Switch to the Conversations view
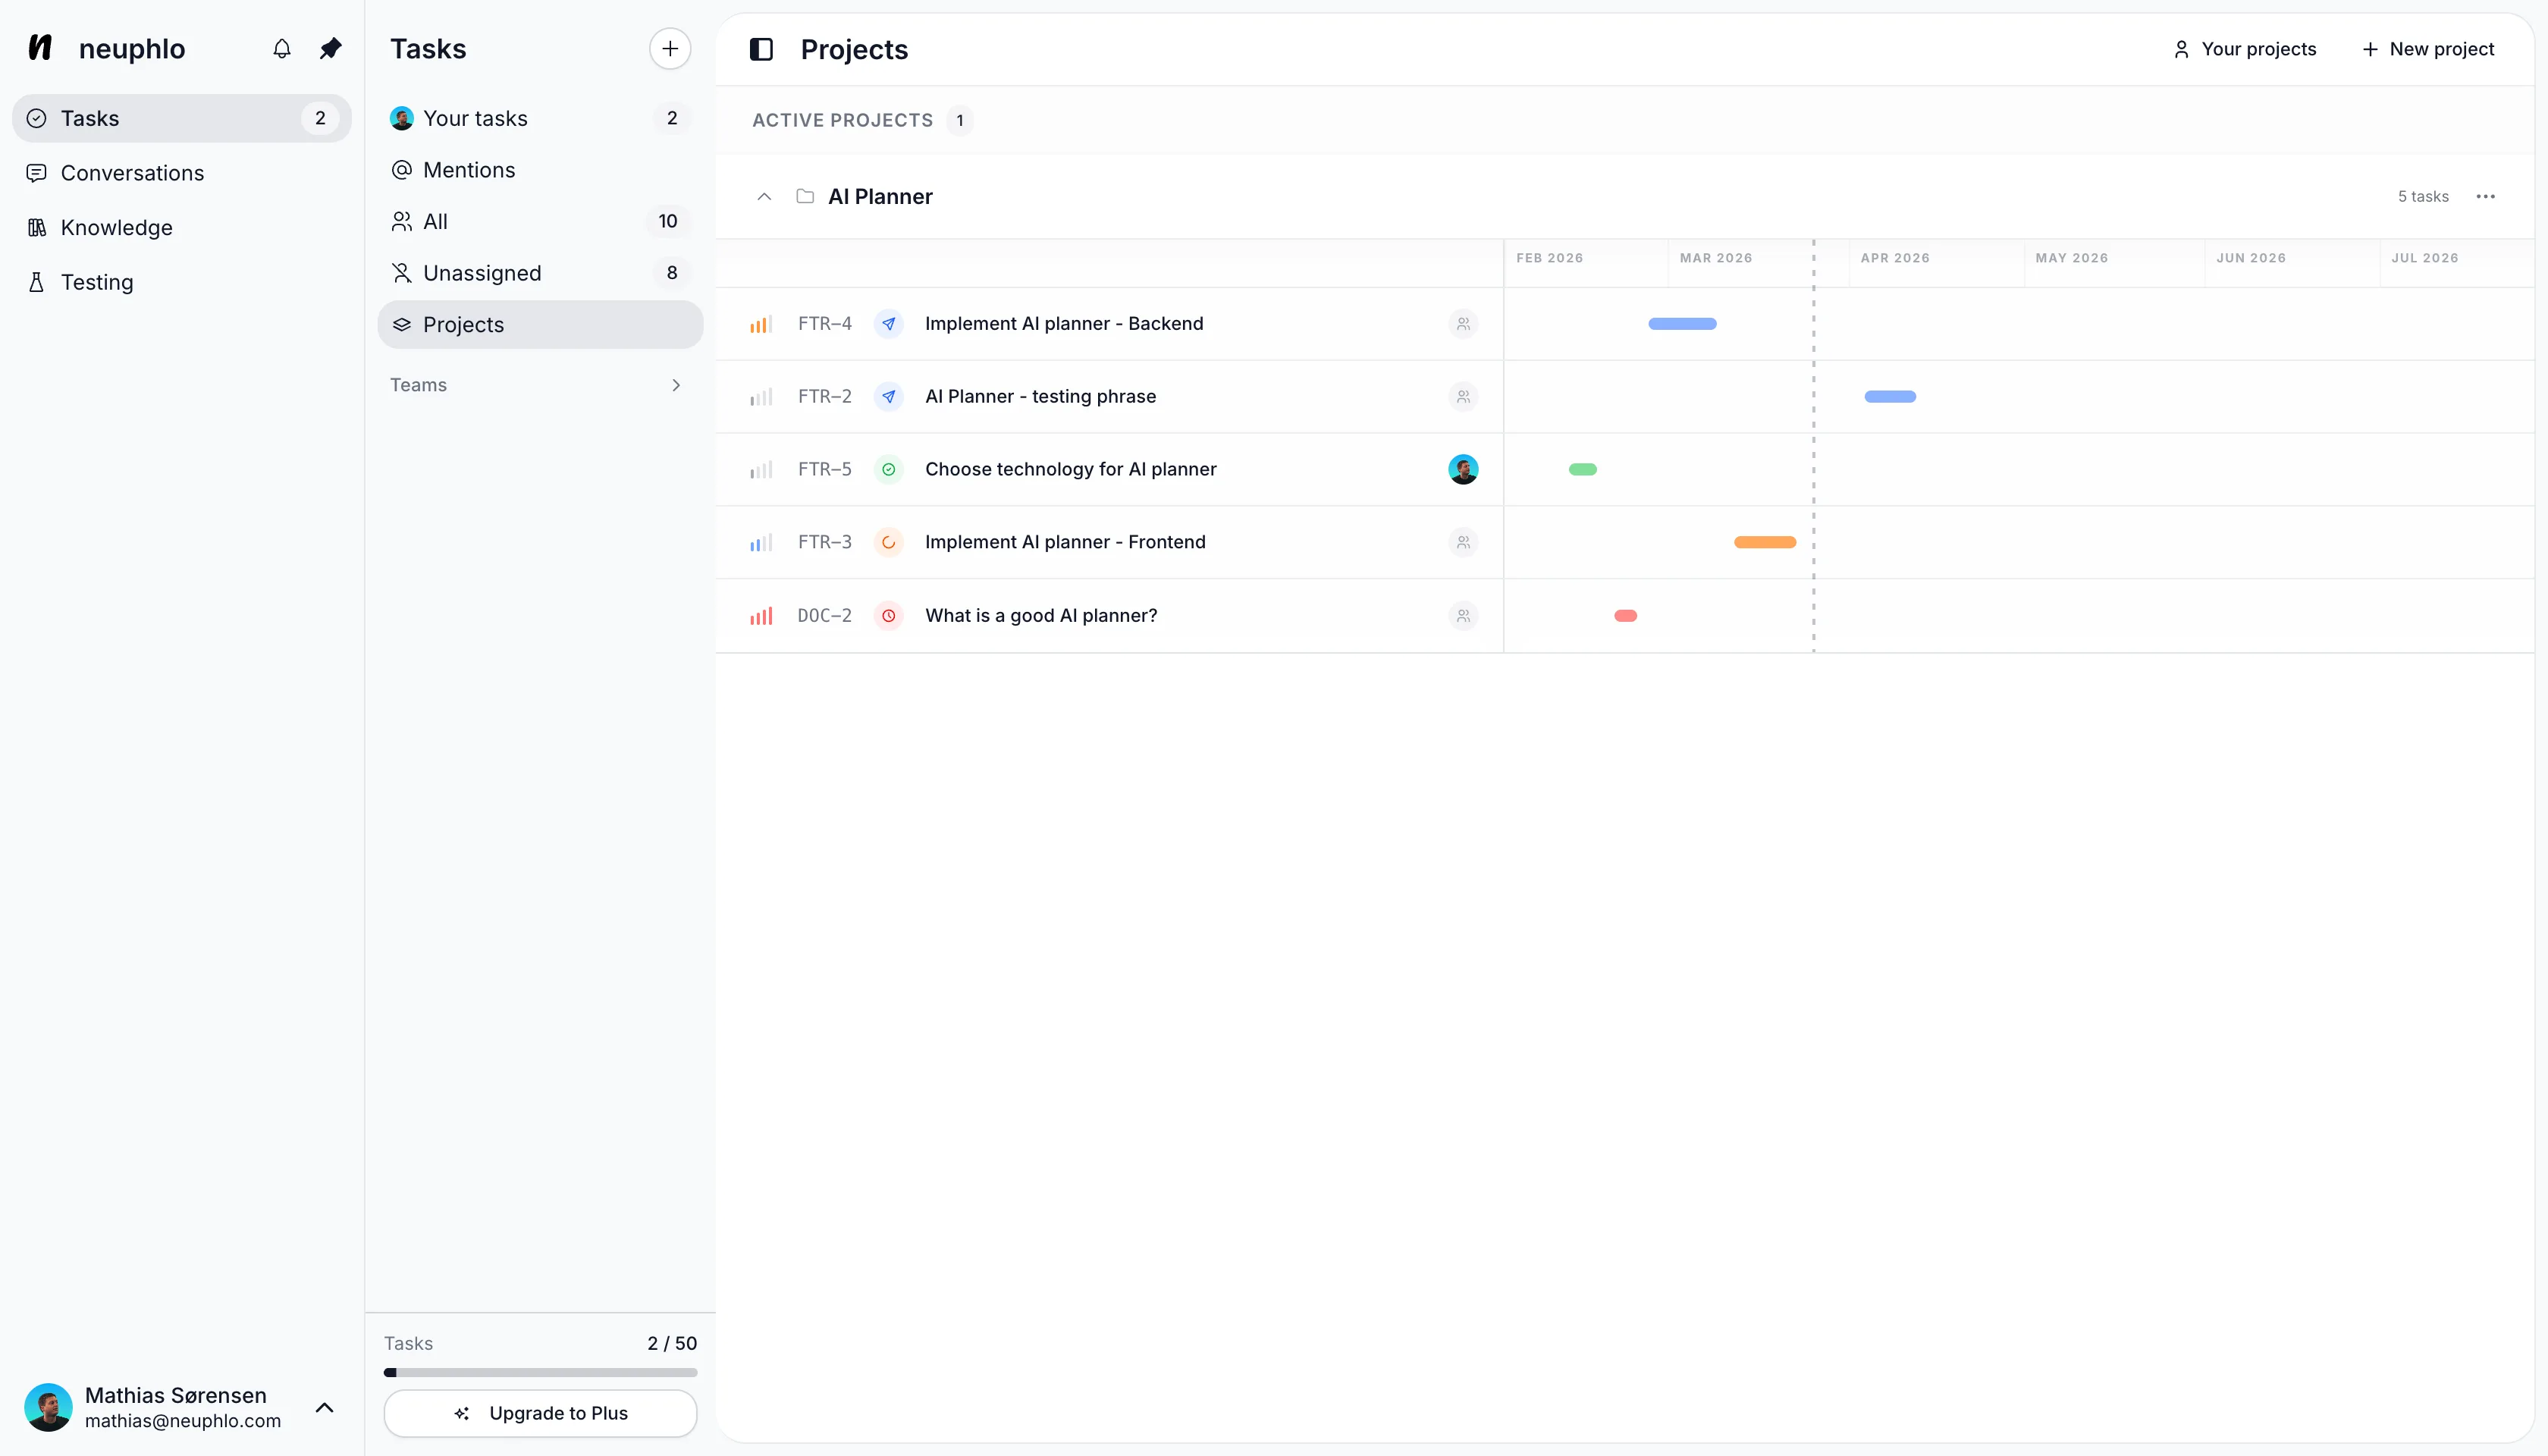Screen dimensions: 2548x1456 click(x=134, y=172)
